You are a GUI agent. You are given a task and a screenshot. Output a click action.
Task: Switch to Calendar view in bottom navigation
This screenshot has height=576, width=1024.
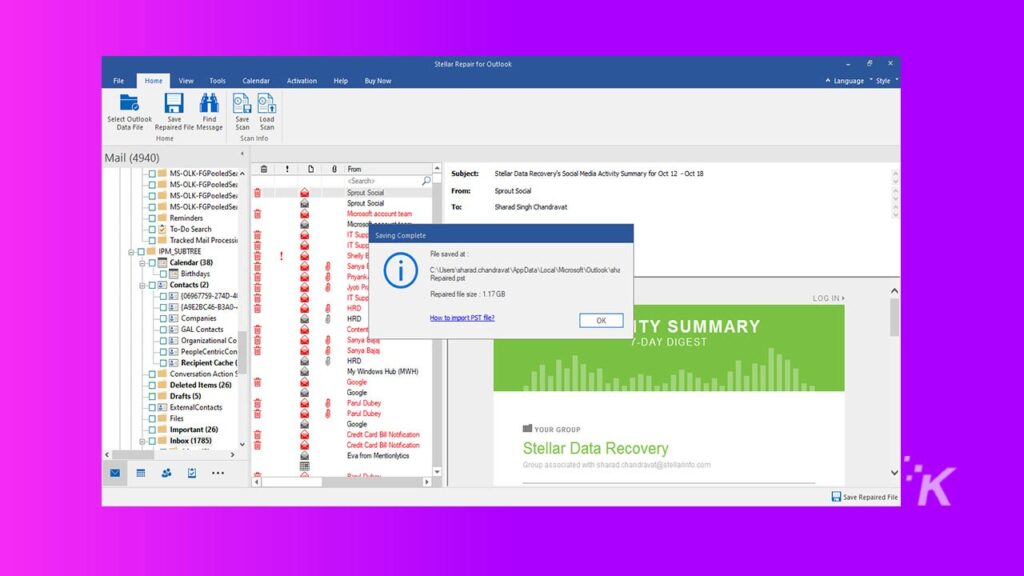[140, 473]
